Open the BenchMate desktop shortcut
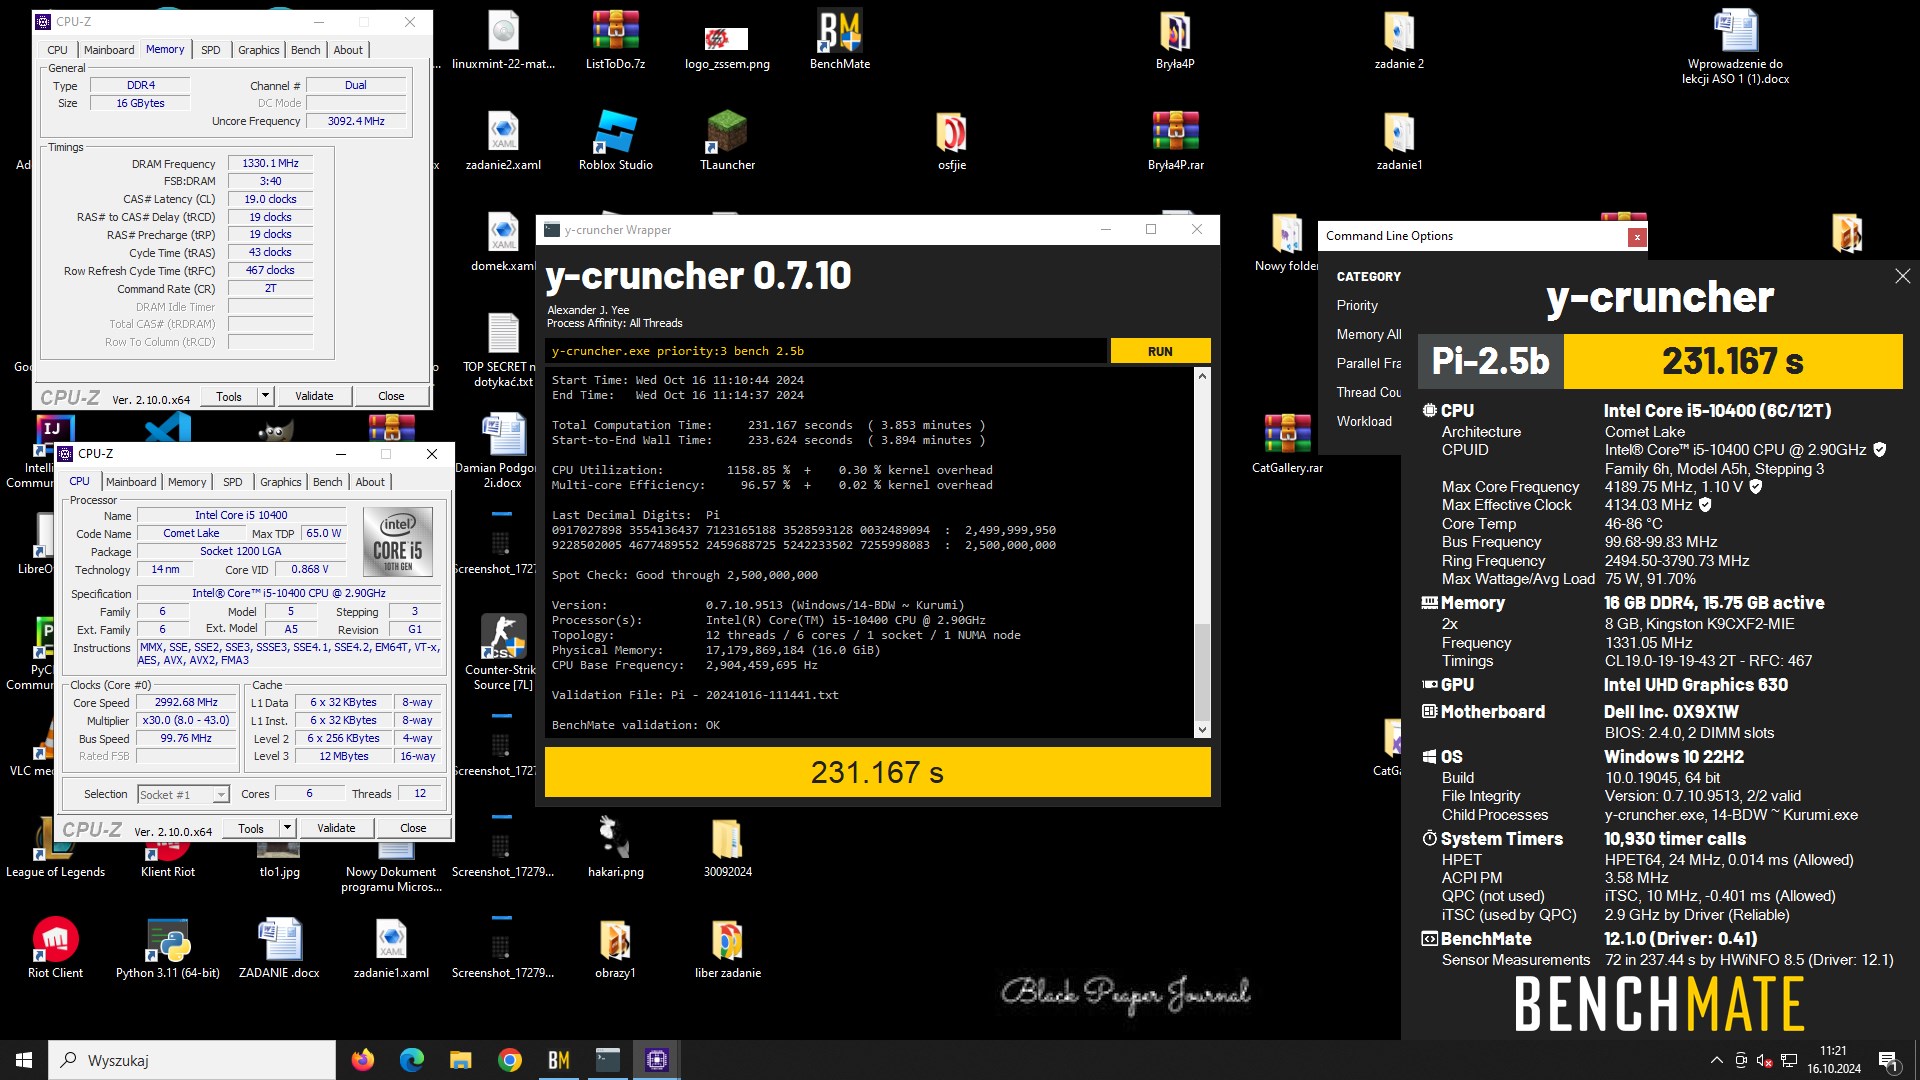 point(839,40)
